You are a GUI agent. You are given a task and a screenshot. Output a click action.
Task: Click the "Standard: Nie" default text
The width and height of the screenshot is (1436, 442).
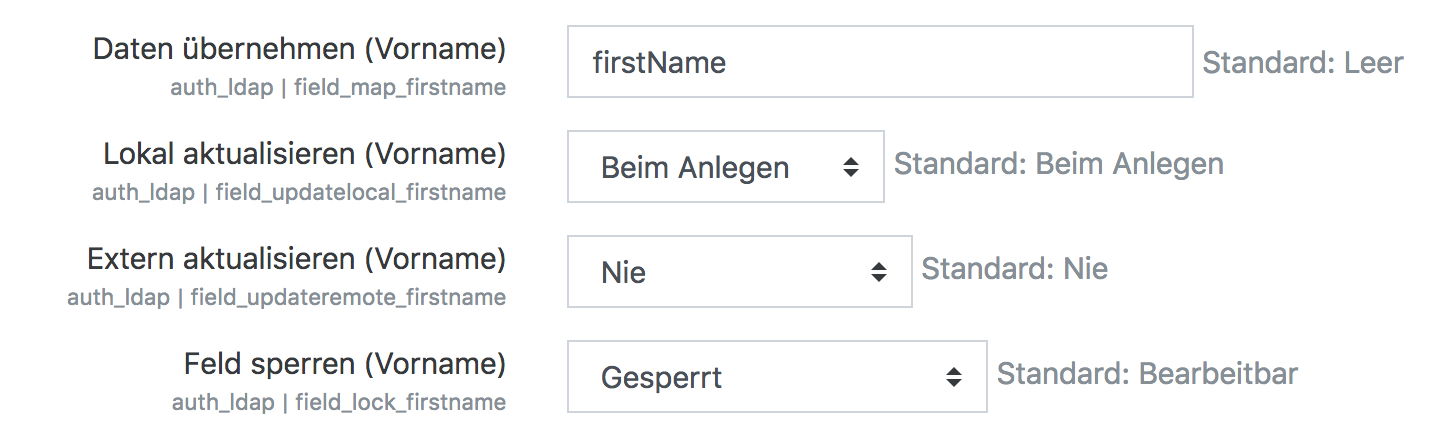1014,268
